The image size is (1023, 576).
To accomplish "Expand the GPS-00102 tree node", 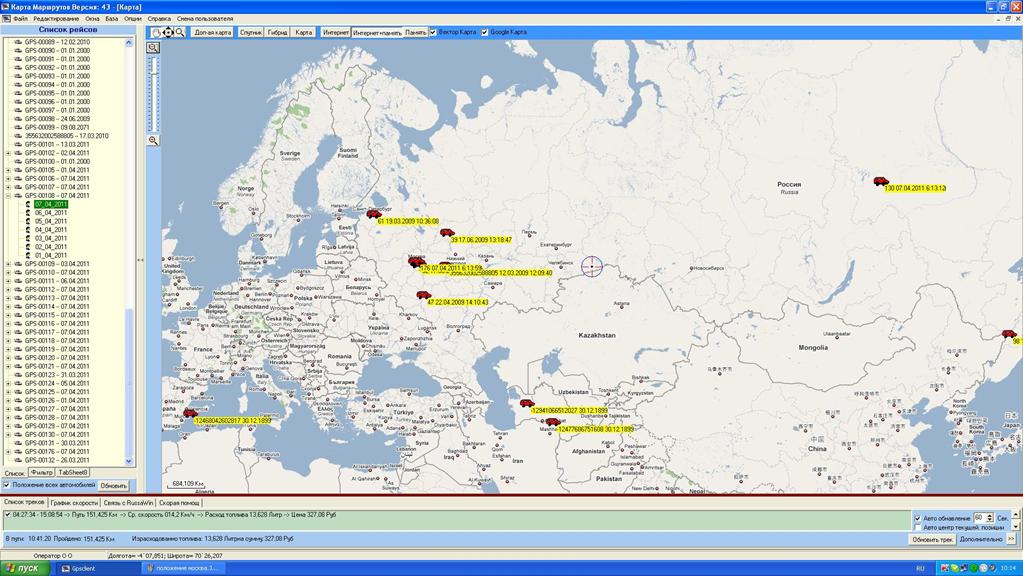I will pyautogui.click(x=8, y=153).
